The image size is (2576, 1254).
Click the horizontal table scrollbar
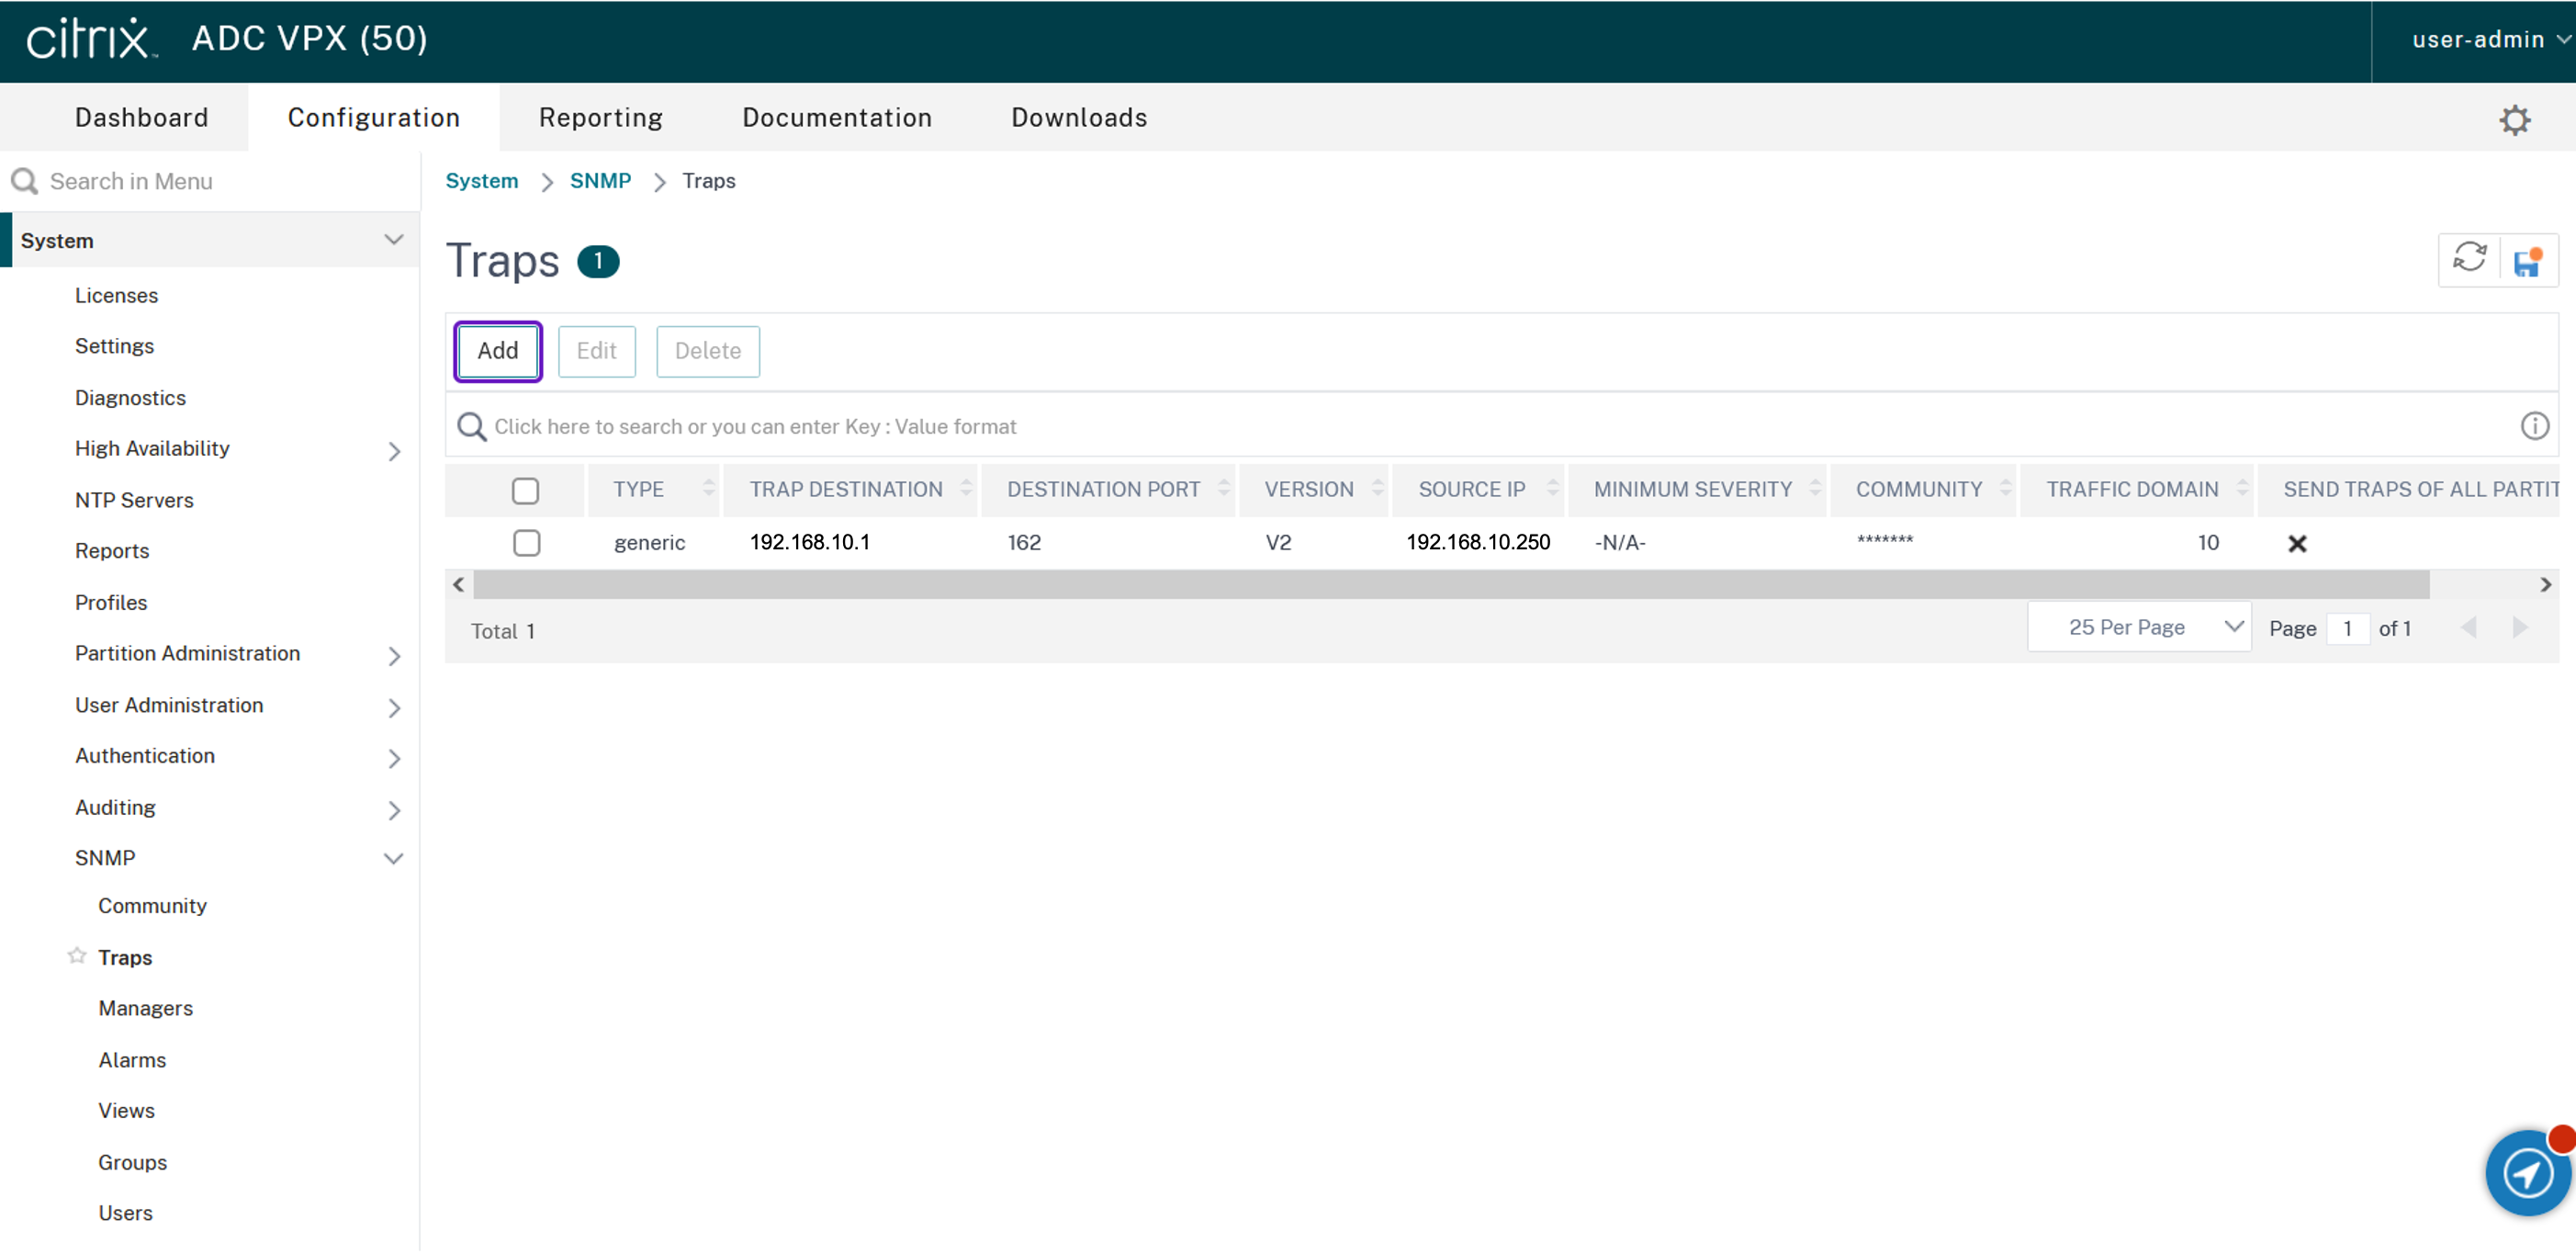click(x=1450, y=585)
